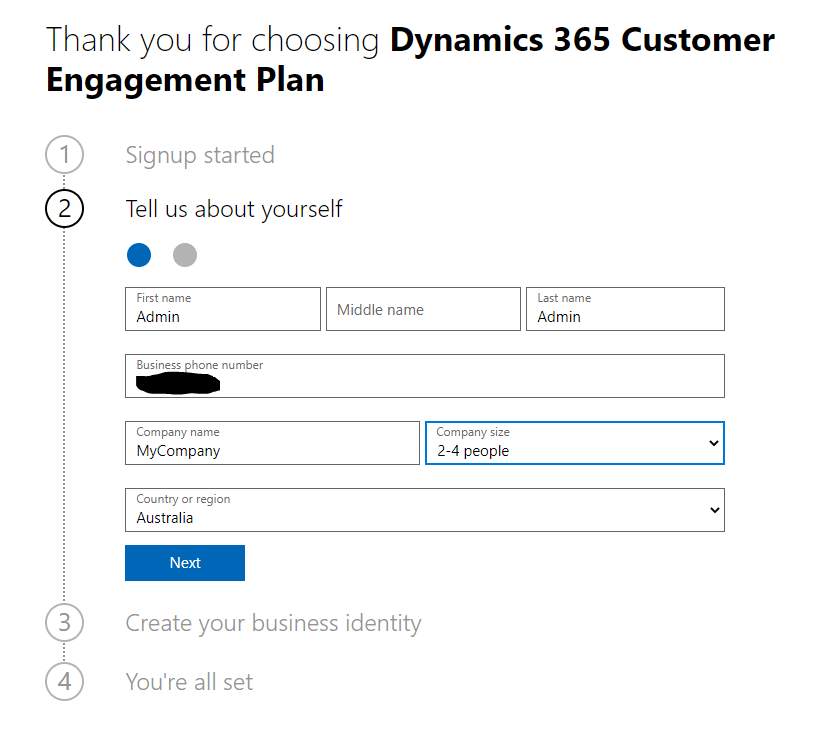Image resolution: width=826 pixels, height=746 pixels.
Task: Jump to Create your business identity step
Action: point(273,623)
